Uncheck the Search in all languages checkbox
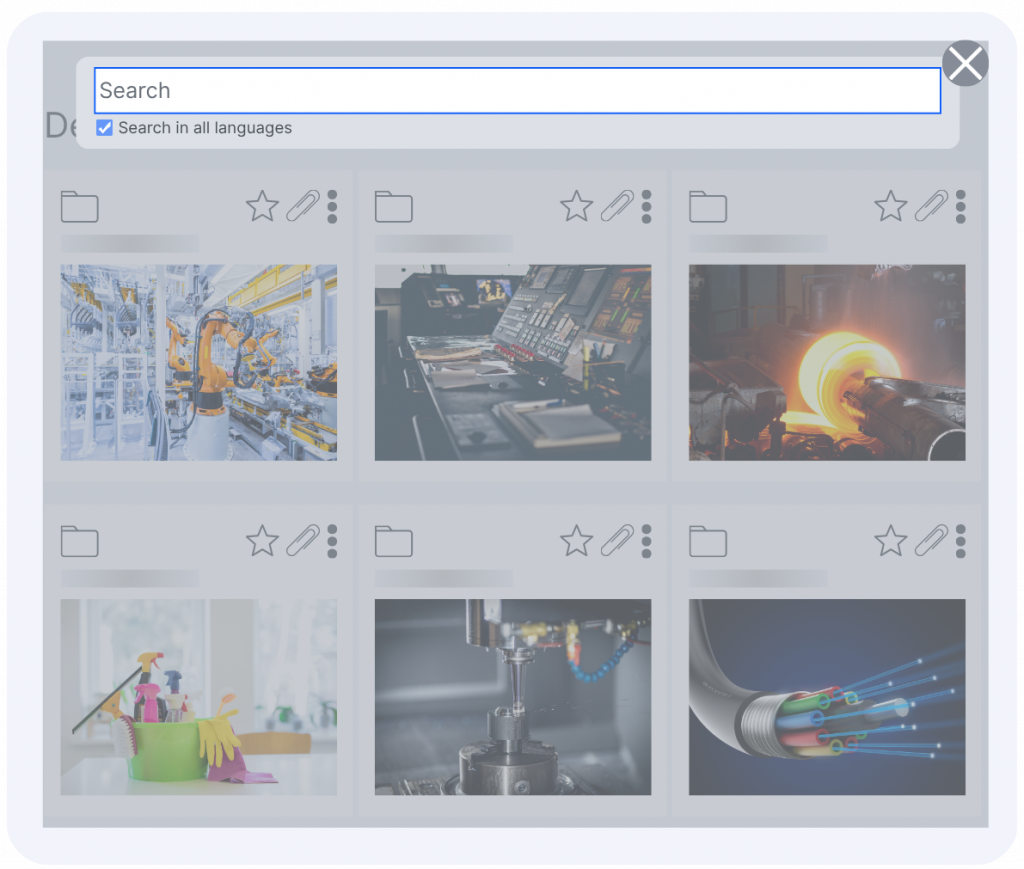The height and width of the screenshot is (869, 1024). 105,128
